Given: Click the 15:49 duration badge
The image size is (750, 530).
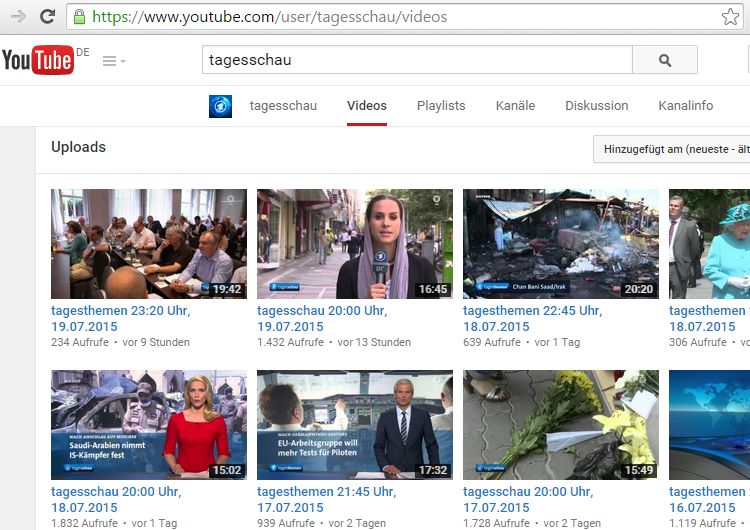Looking at the screenshot, I should pos(639,470).
